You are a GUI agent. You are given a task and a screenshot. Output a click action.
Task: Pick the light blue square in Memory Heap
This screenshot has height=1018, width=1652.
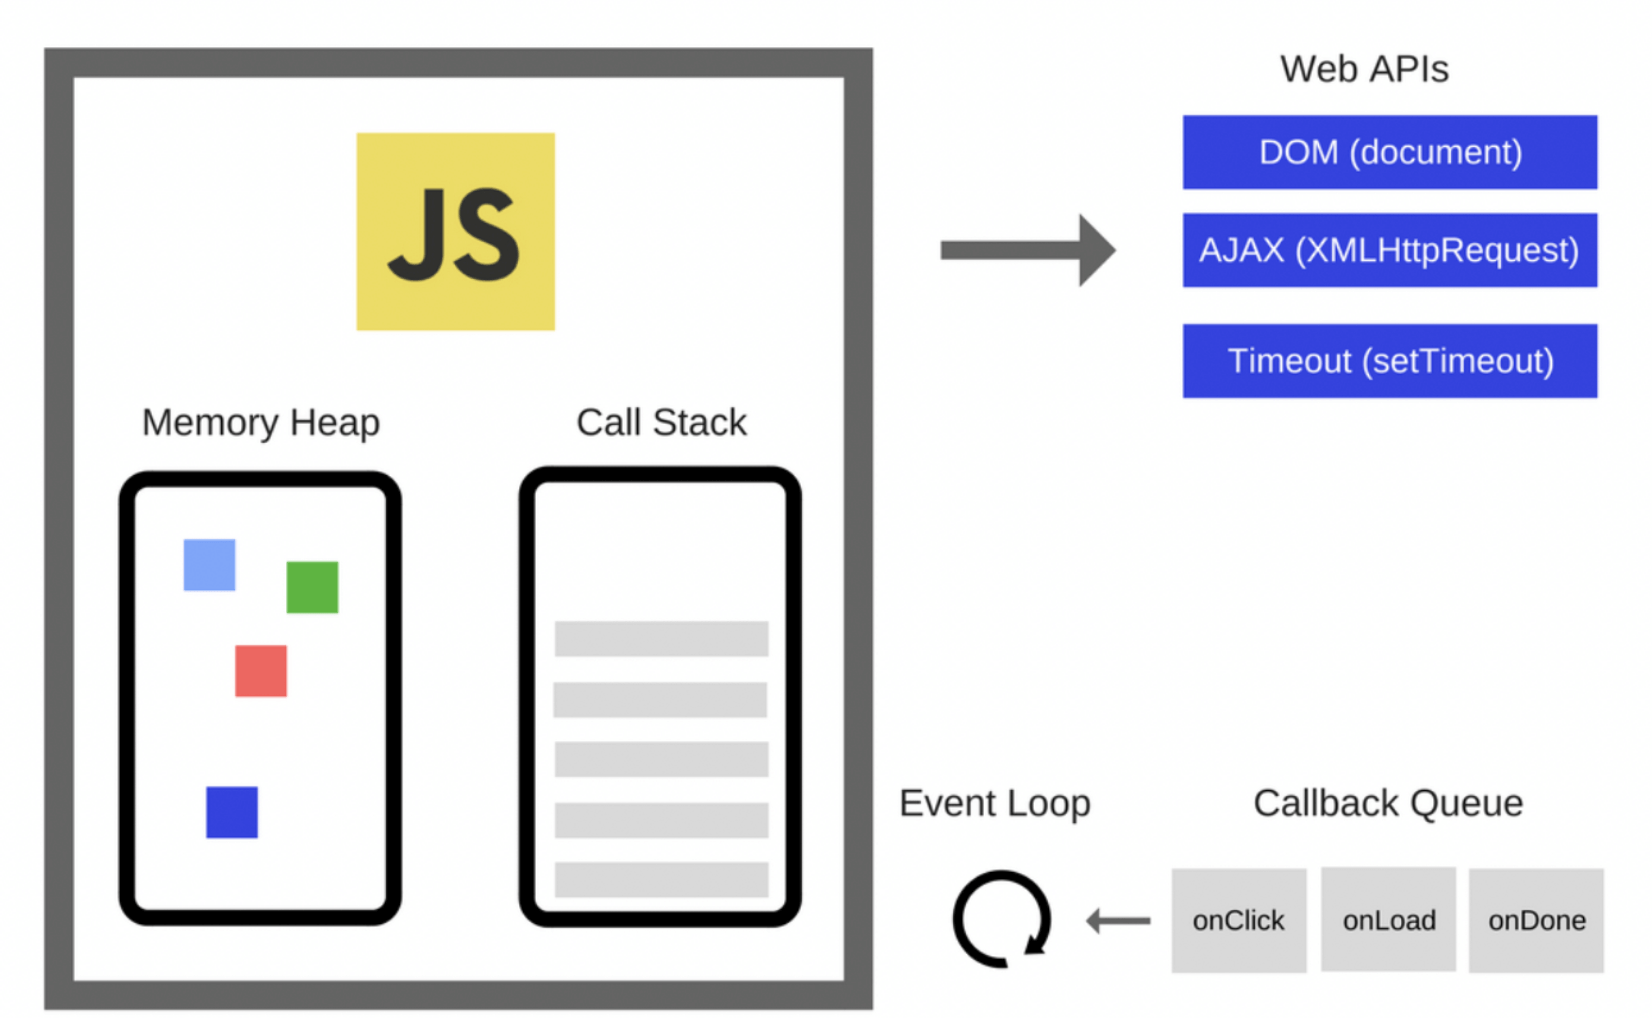coord(209,565)
